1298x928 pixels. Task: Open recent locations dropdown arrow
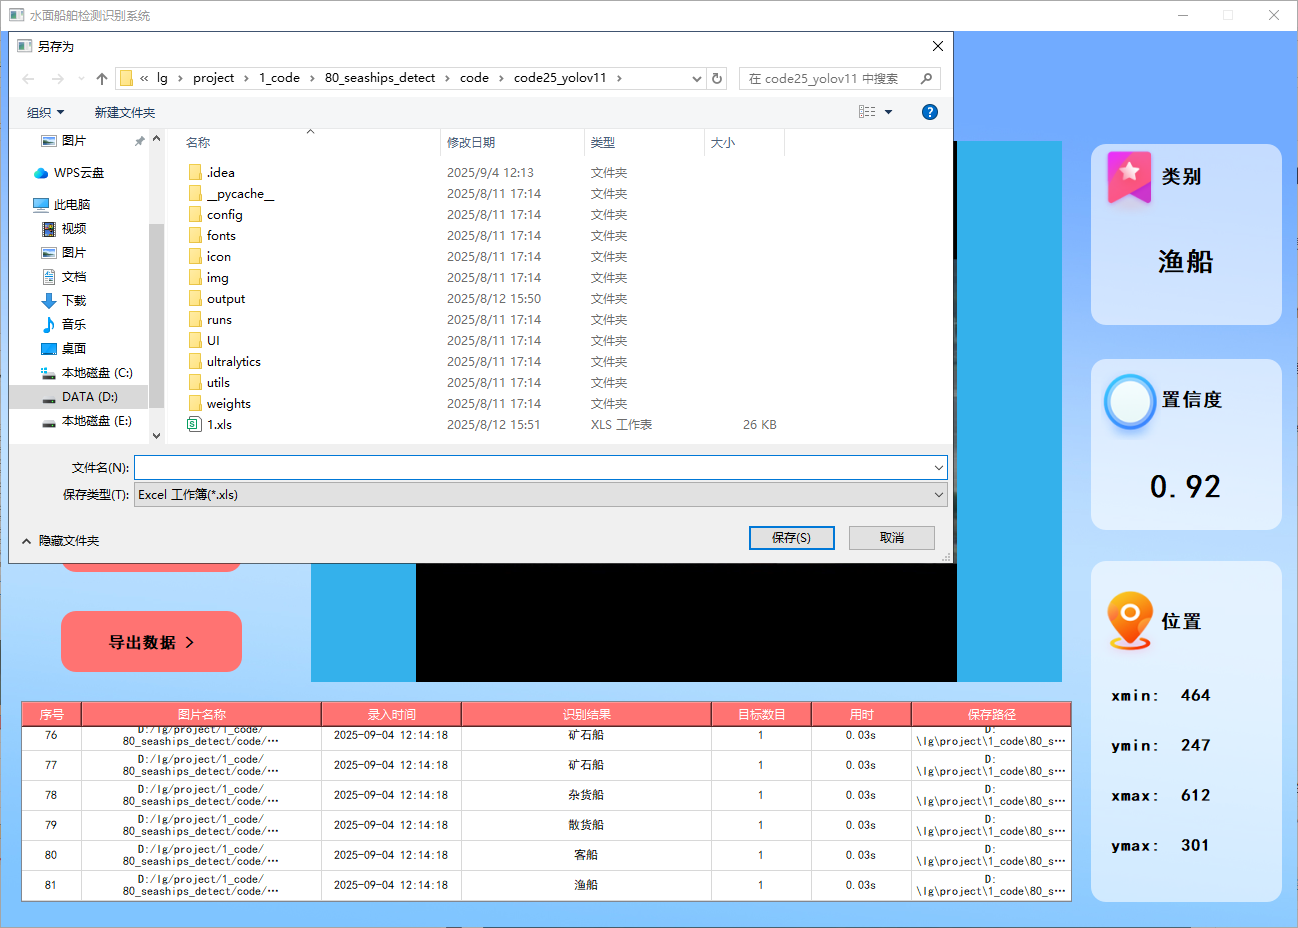81,79
